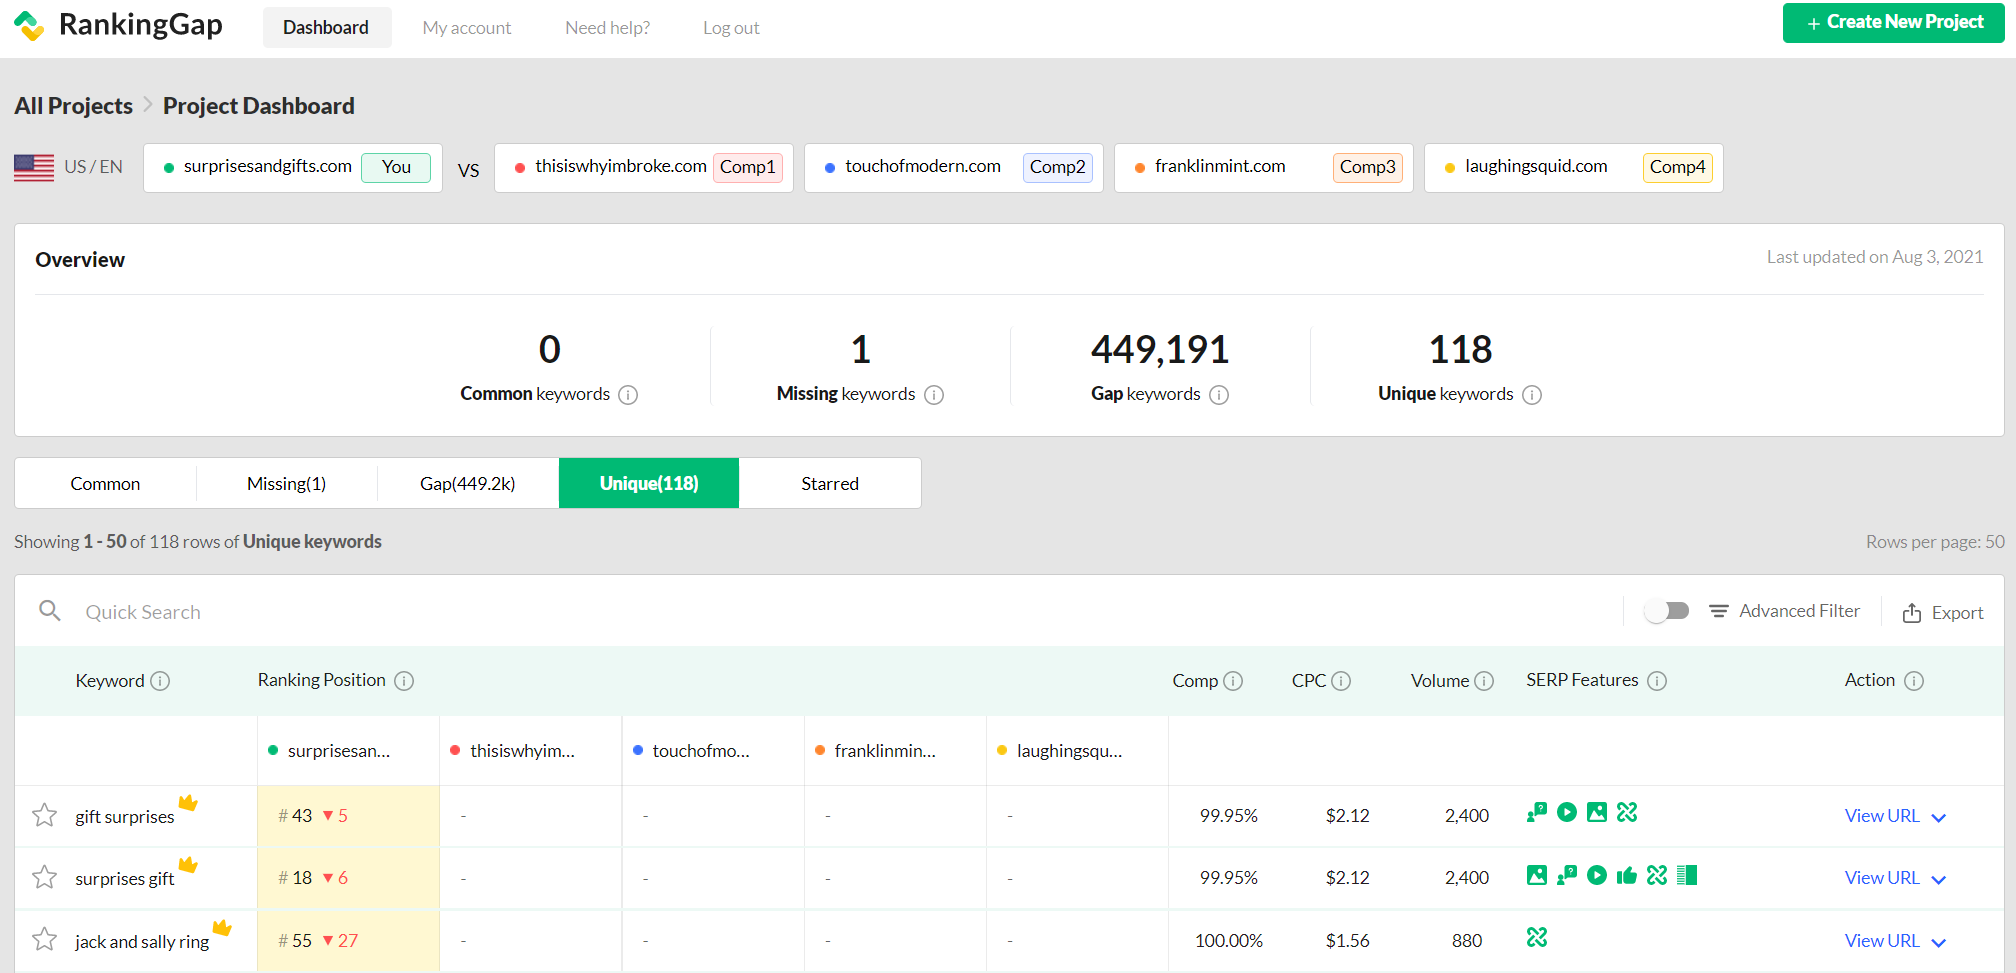The image size is (2016, 973).
Task: Click the 'Last updated on Aug 3, 2021' text
Action: point(1875,257)
